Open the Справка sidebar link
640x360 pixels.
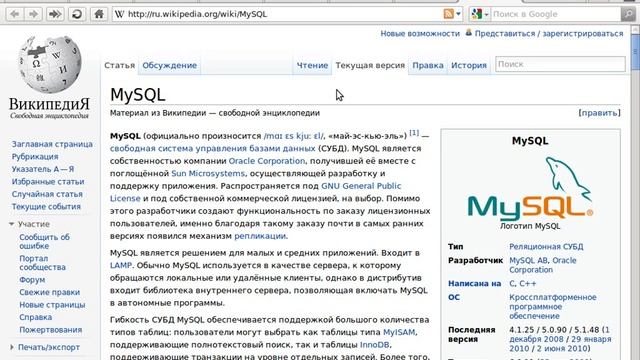[x=36, y=317]
